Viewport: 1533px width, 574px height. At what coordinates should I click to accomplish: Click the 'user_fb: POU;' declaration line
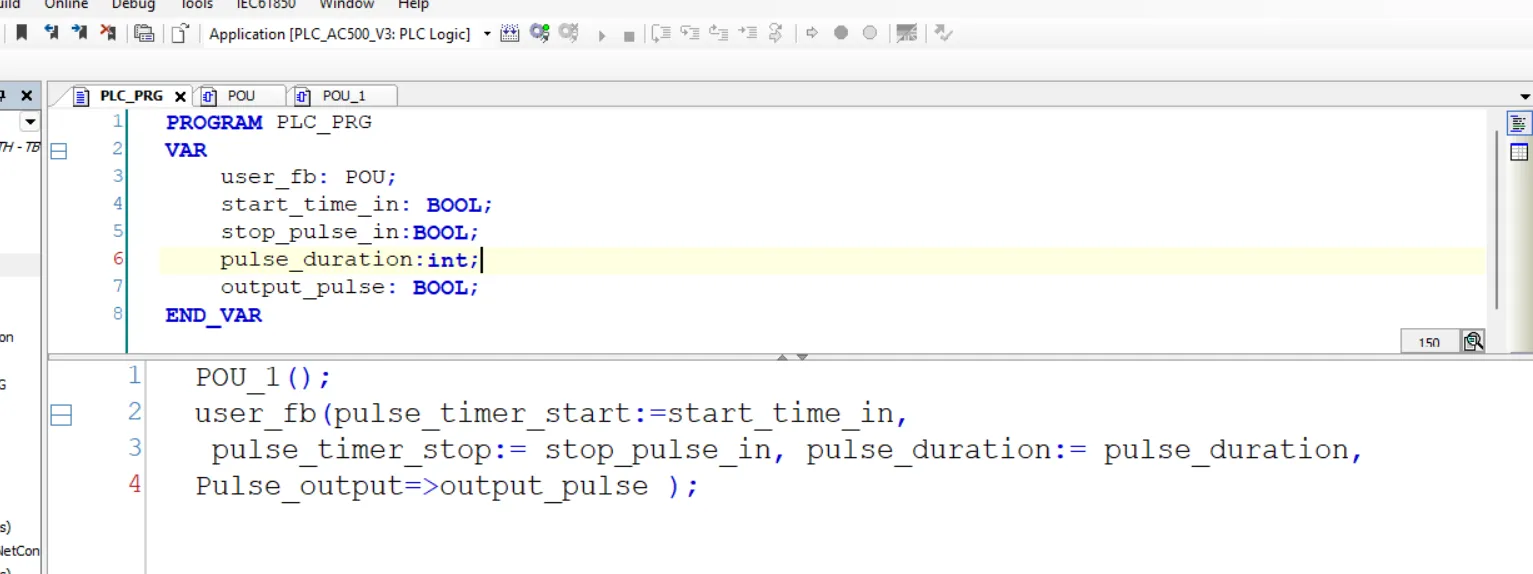309,177
